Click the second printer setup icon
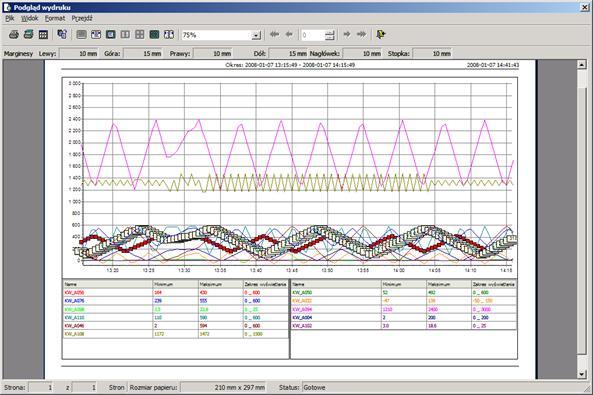This screenshot has height=395, width=593. point(28,35)
